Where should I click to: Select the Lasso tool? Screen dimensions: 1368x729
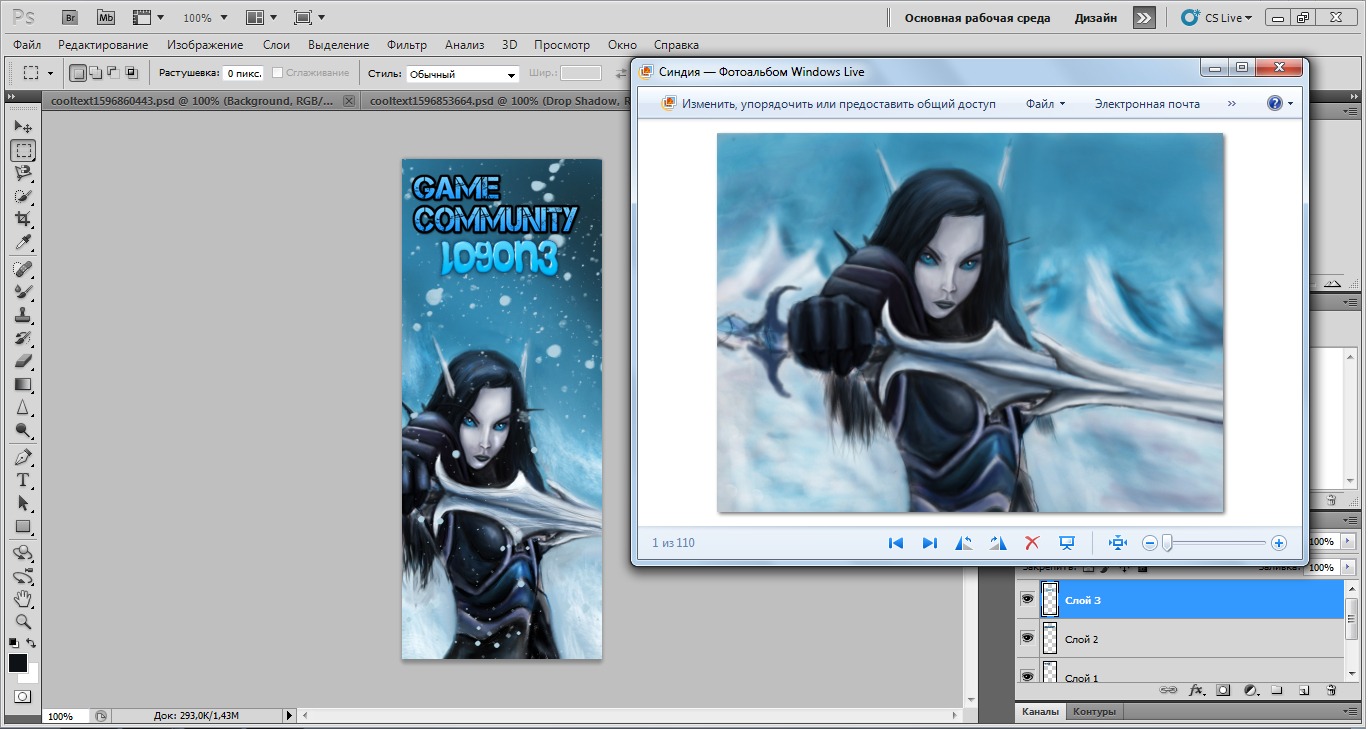(23, 173)
